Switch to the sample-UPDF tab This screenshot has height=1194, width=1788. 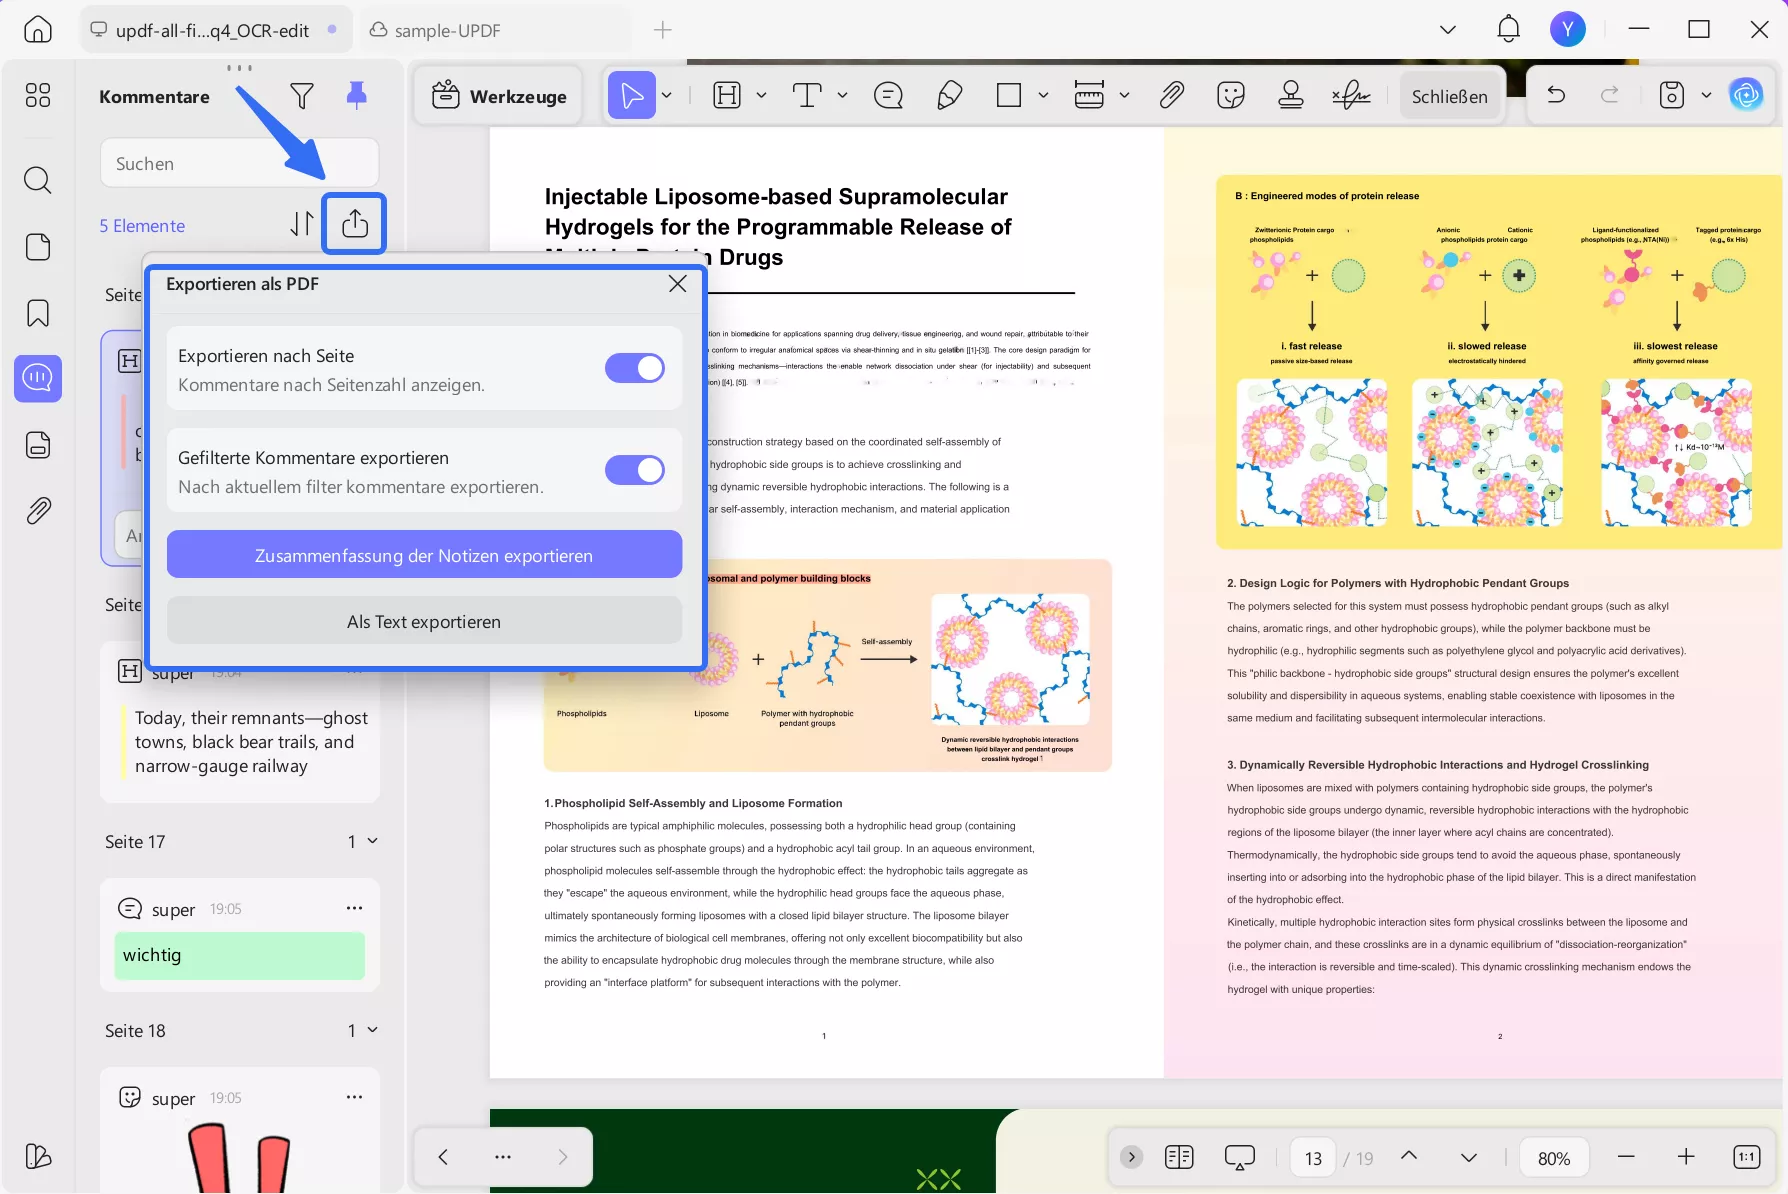pos(447,30)
